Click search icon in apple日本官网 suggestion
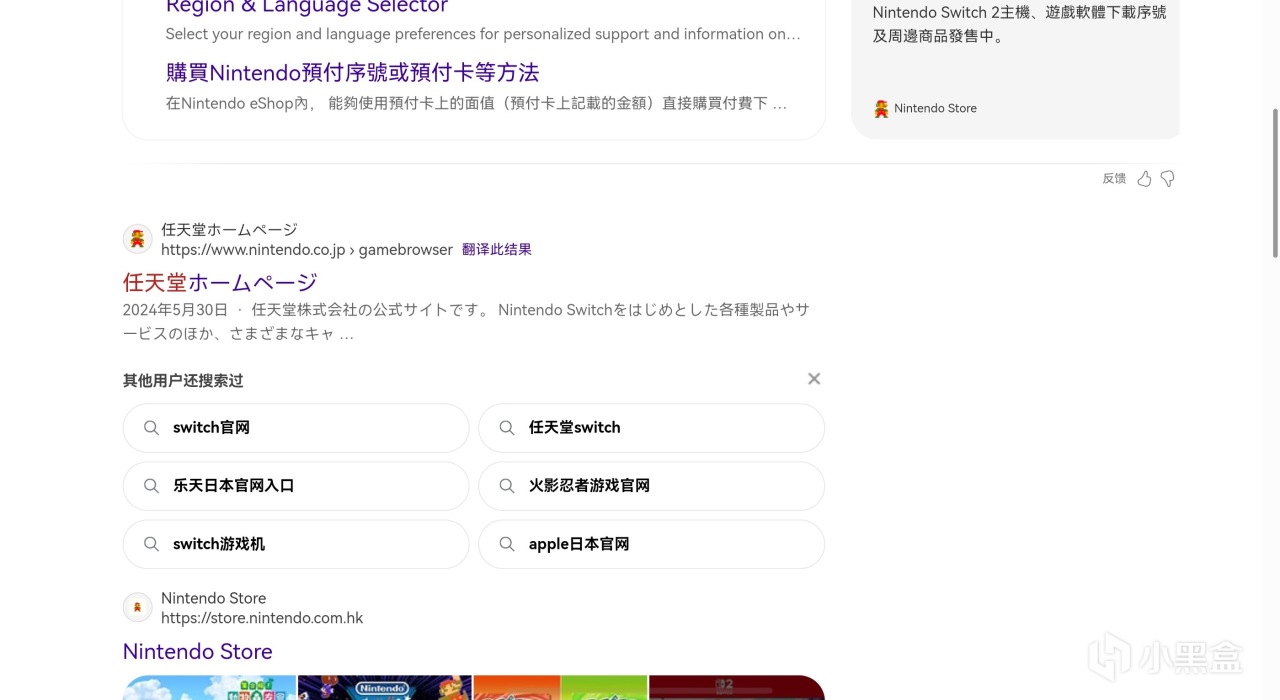1280x700 pixels. [507, 544]
